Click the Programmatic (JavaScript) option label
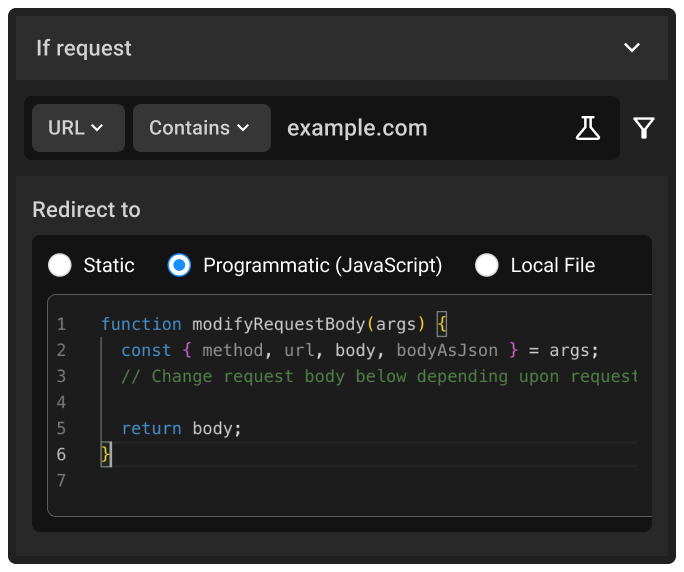The image size is (684, 572). point(323,265)
